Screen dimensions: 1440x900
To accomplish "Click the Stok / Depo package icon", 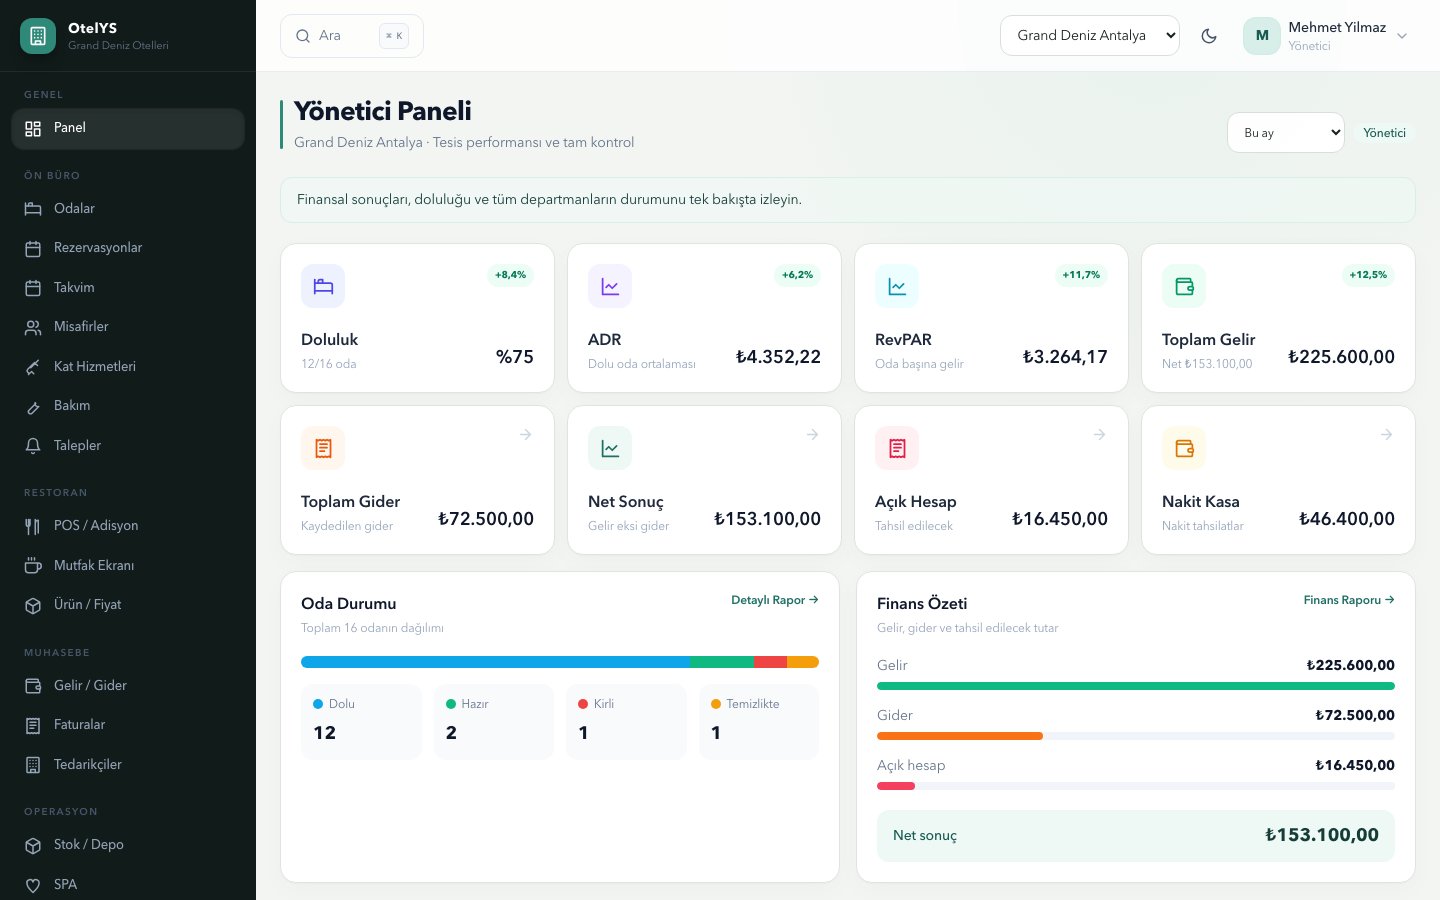I will (33, 845).
